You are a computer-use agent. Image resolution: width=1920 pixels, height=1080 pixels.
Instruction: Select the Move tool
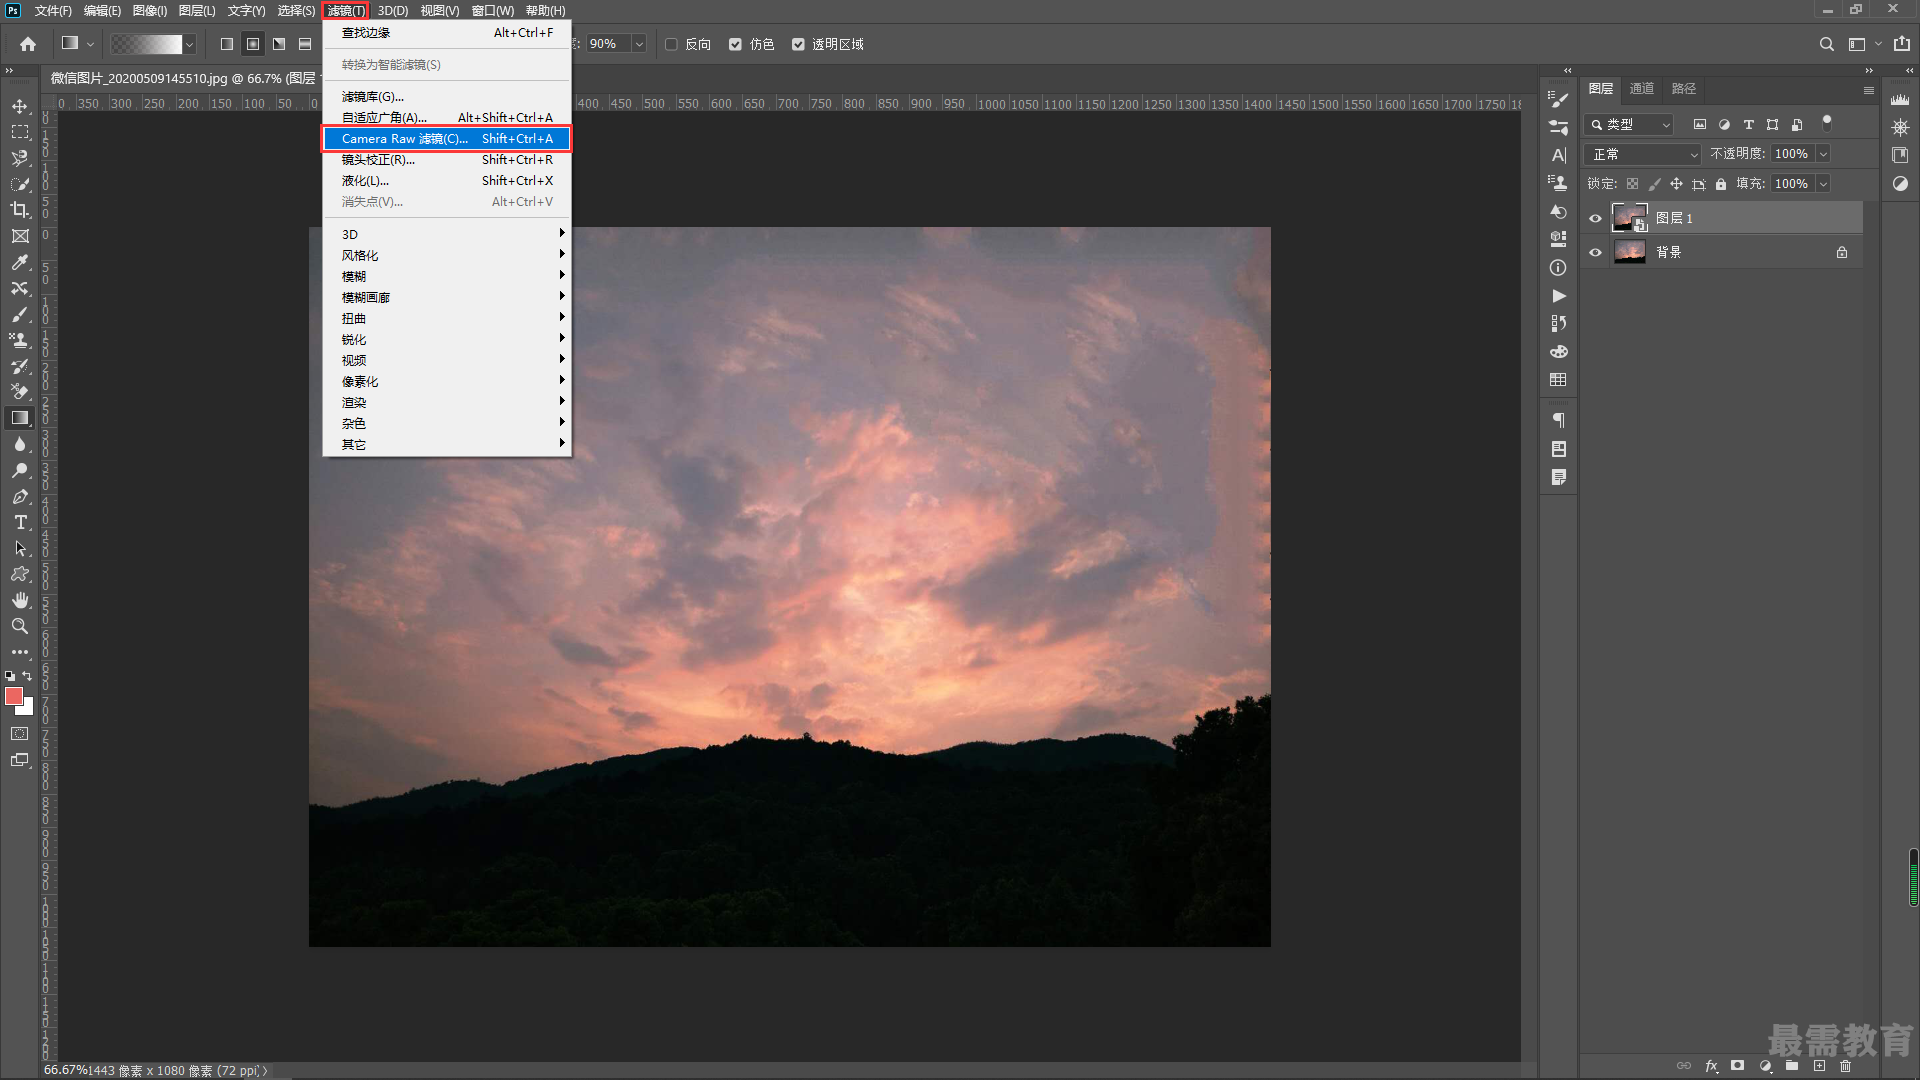(20, 106)
